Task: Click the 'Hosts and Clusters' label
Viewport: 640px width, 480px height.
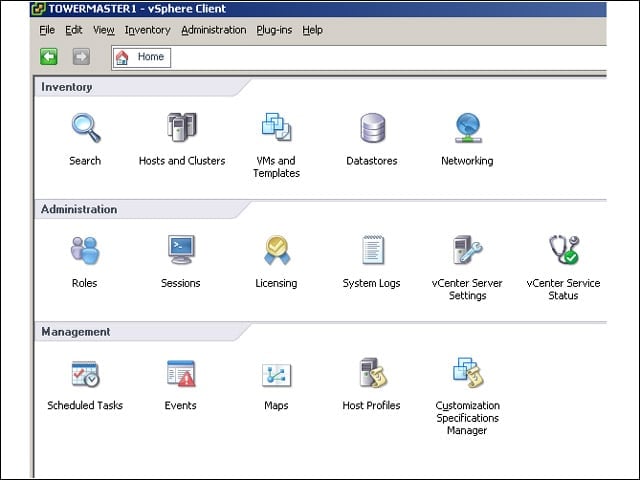Action: [x=182, y=161]
